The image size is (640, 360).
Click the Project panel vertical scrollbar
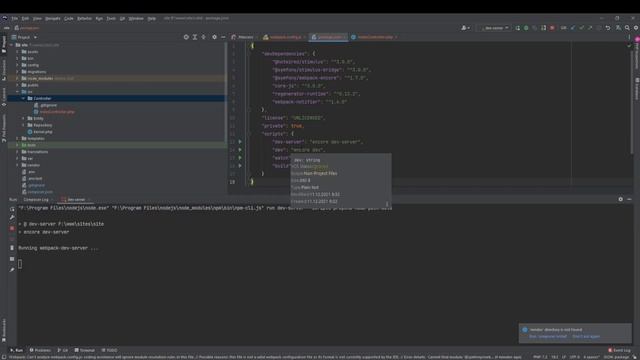pyautogui.click(x=225, y=92)
